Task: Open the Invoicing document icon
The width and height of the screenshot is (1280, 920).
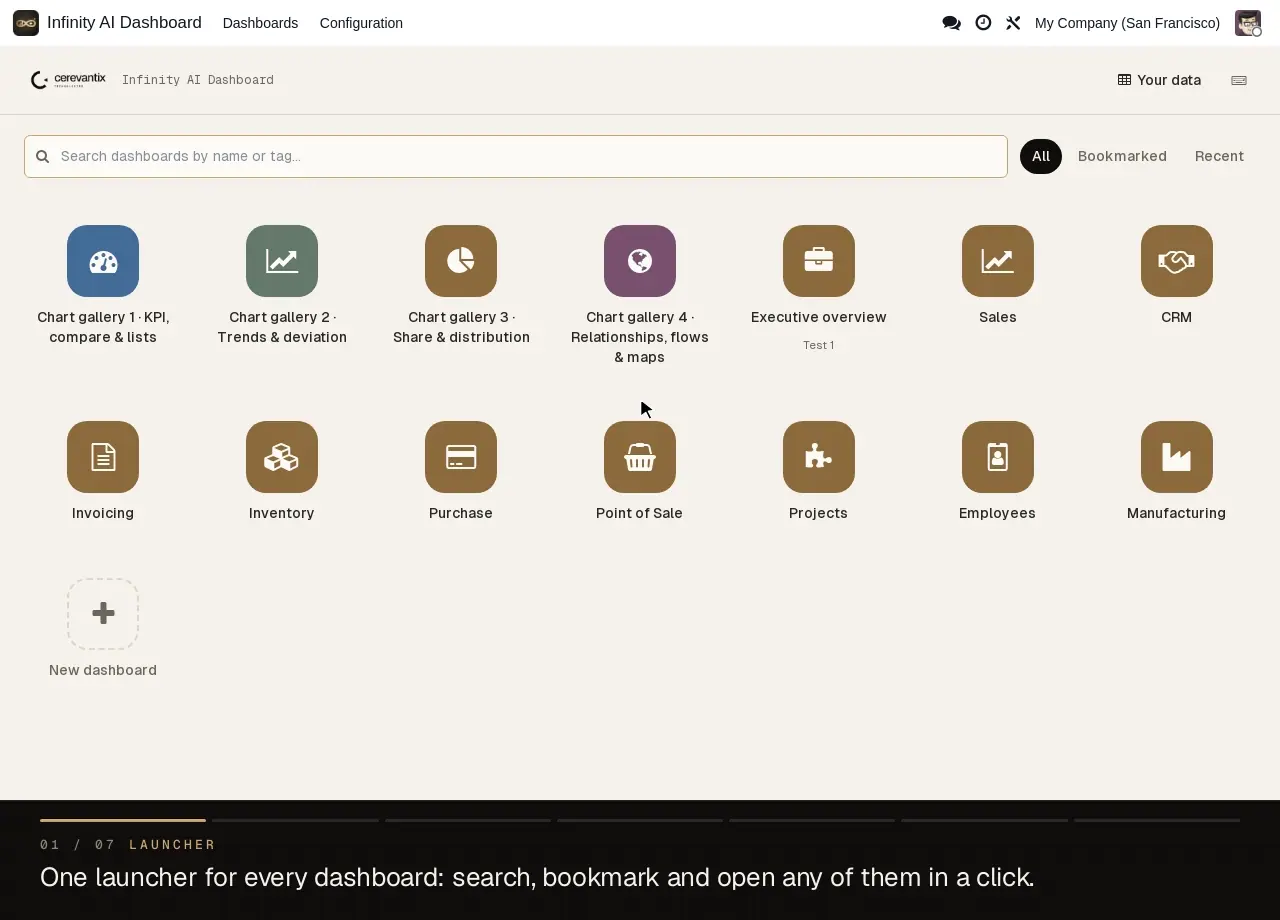Action: coord(103,457)
